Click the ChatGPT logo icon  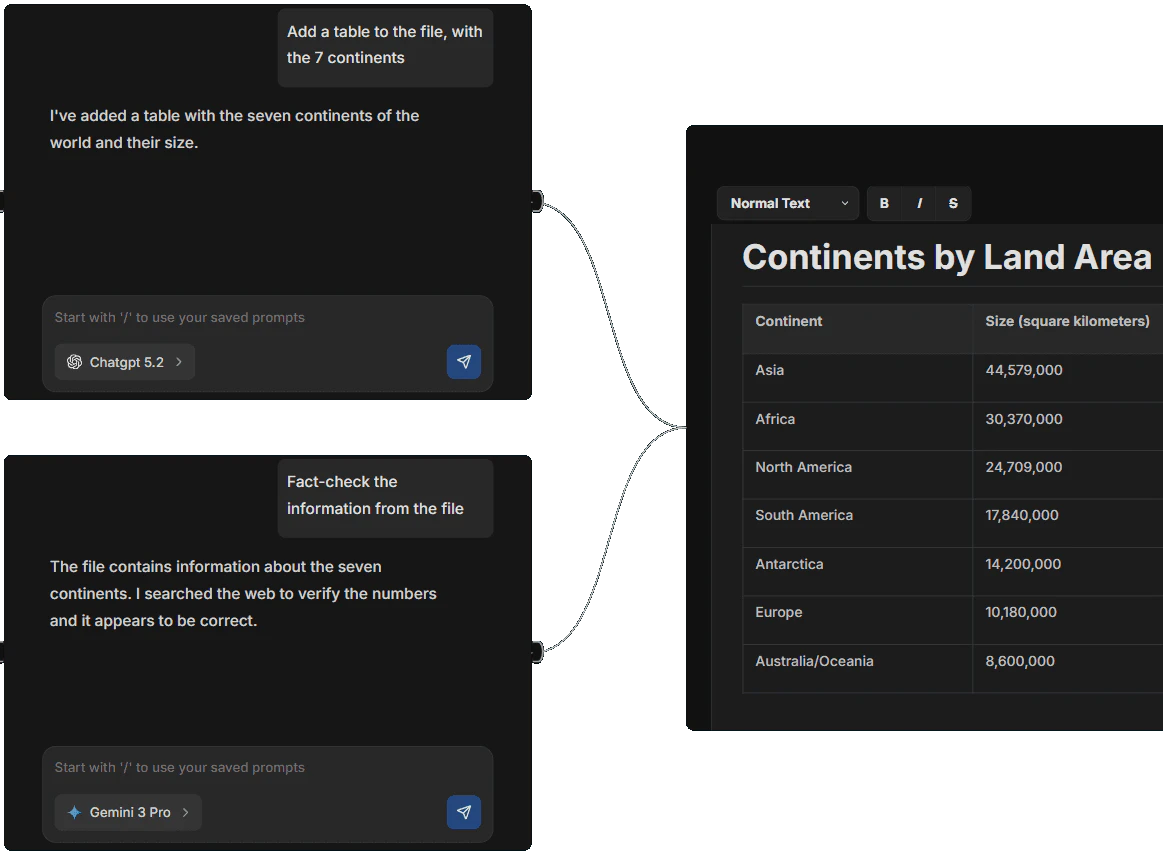point(74,362)
